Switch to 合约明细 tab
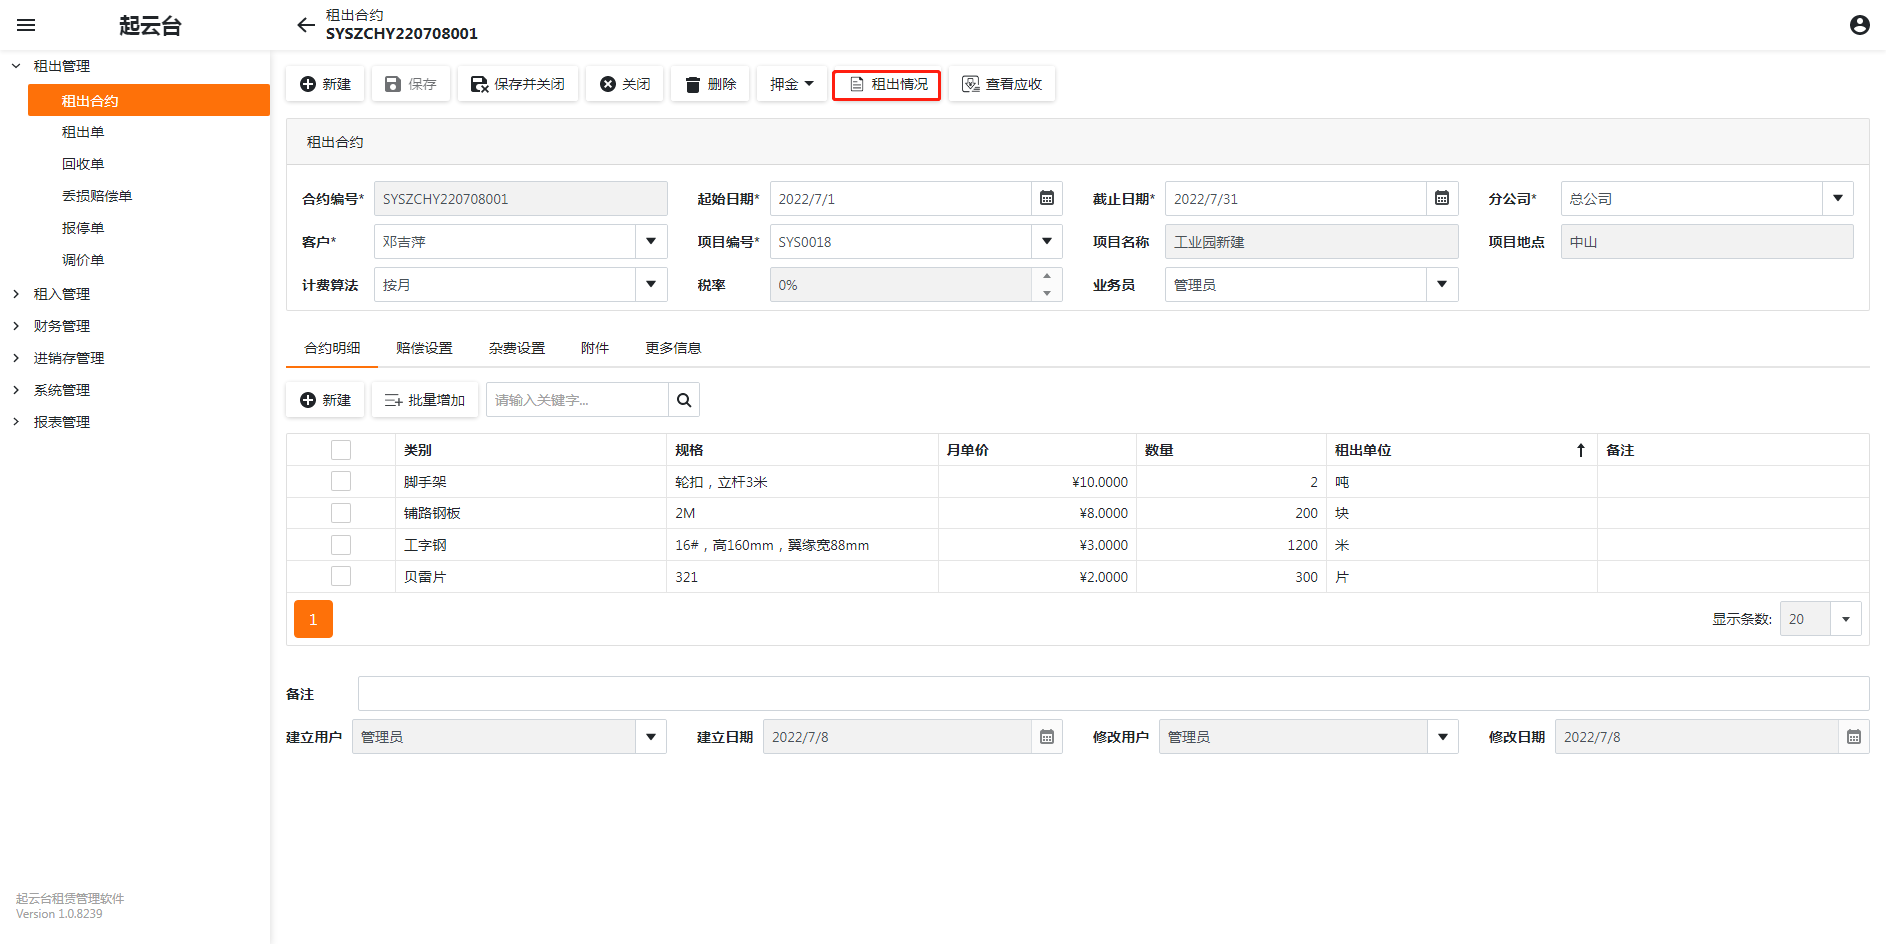Viewport: 1886px width, 944px height. [332, 348]
